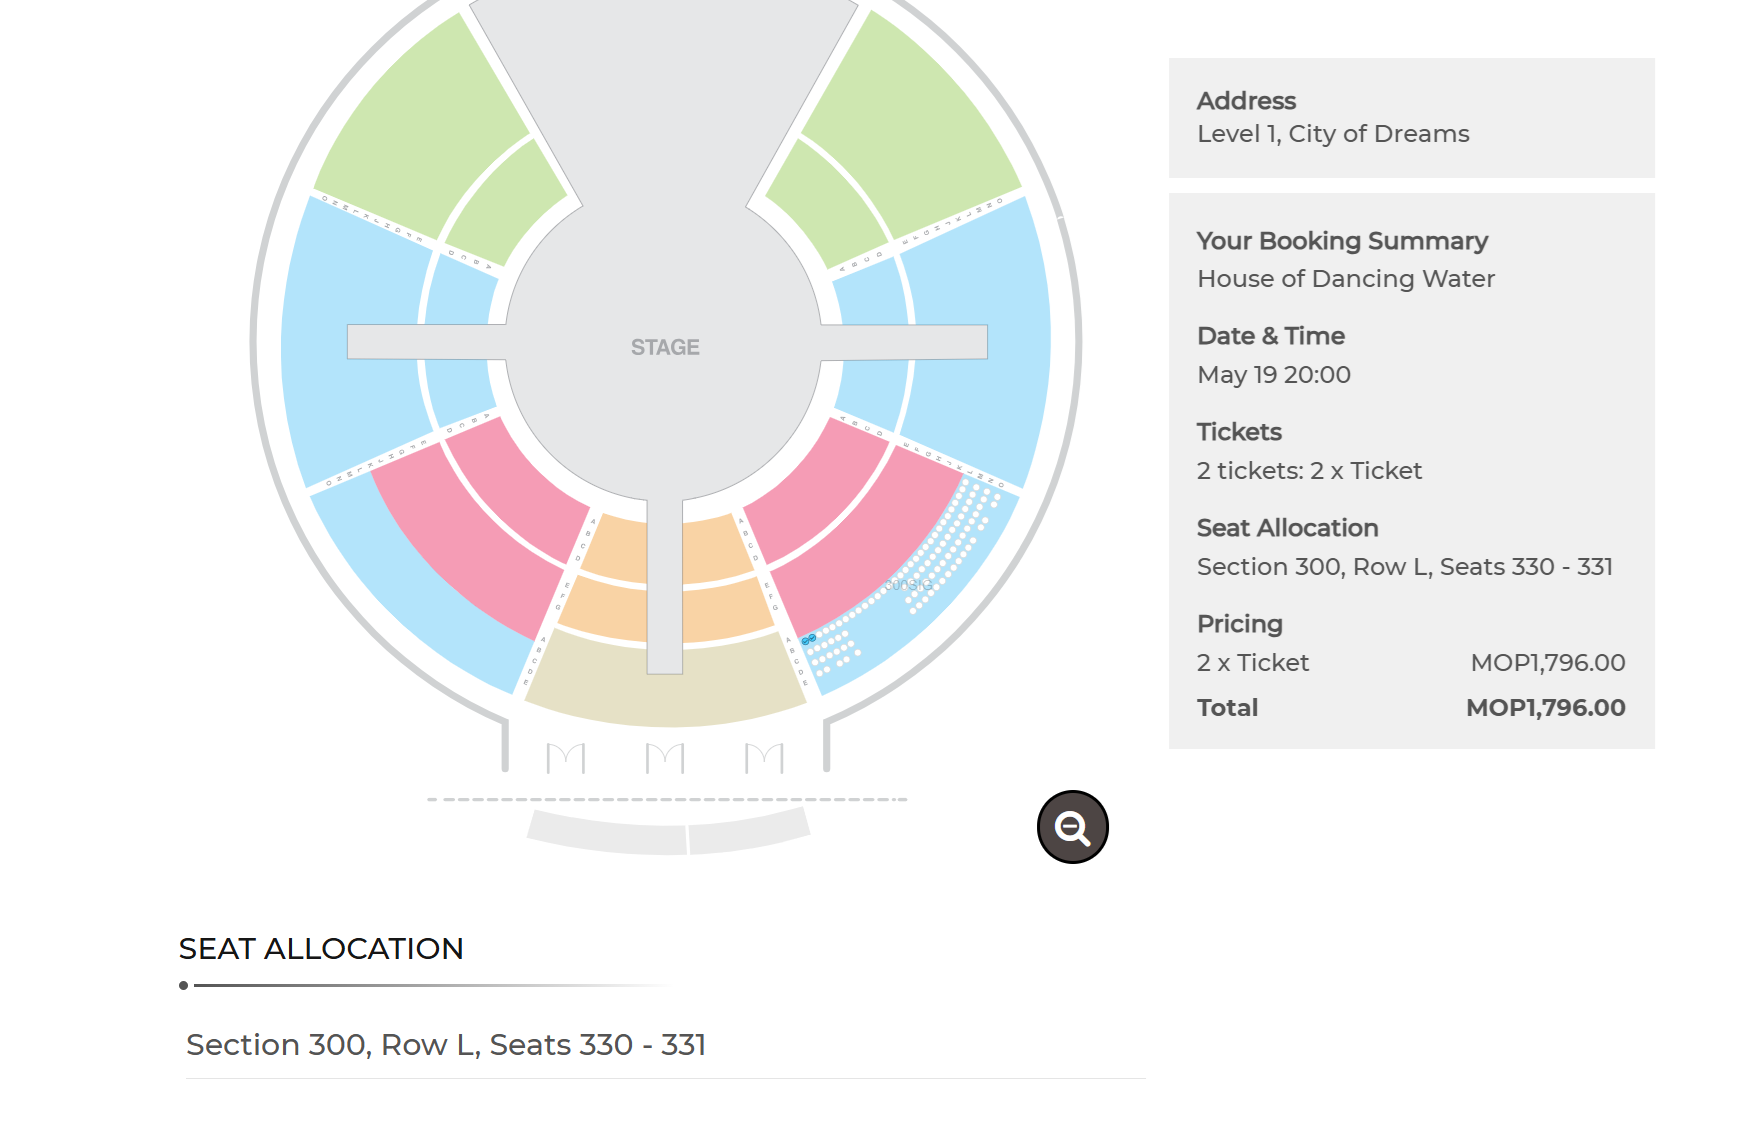
Task: Click the zoom out magnifier icon
Action: 1072,827
